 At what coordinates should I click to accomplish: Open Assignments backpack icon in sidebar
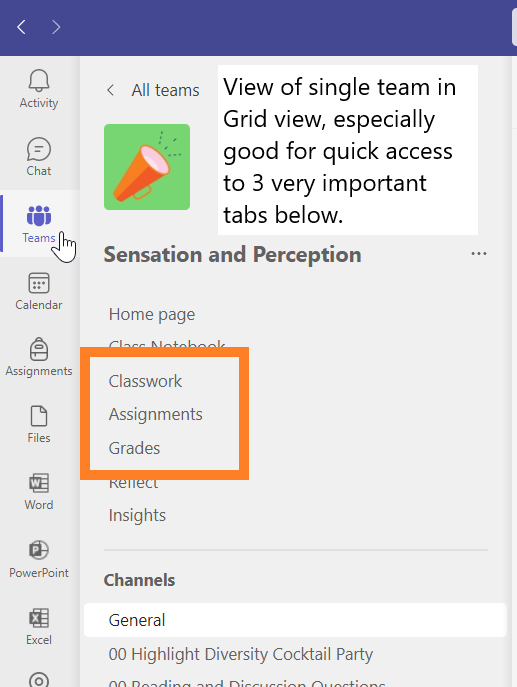point(39,349)
